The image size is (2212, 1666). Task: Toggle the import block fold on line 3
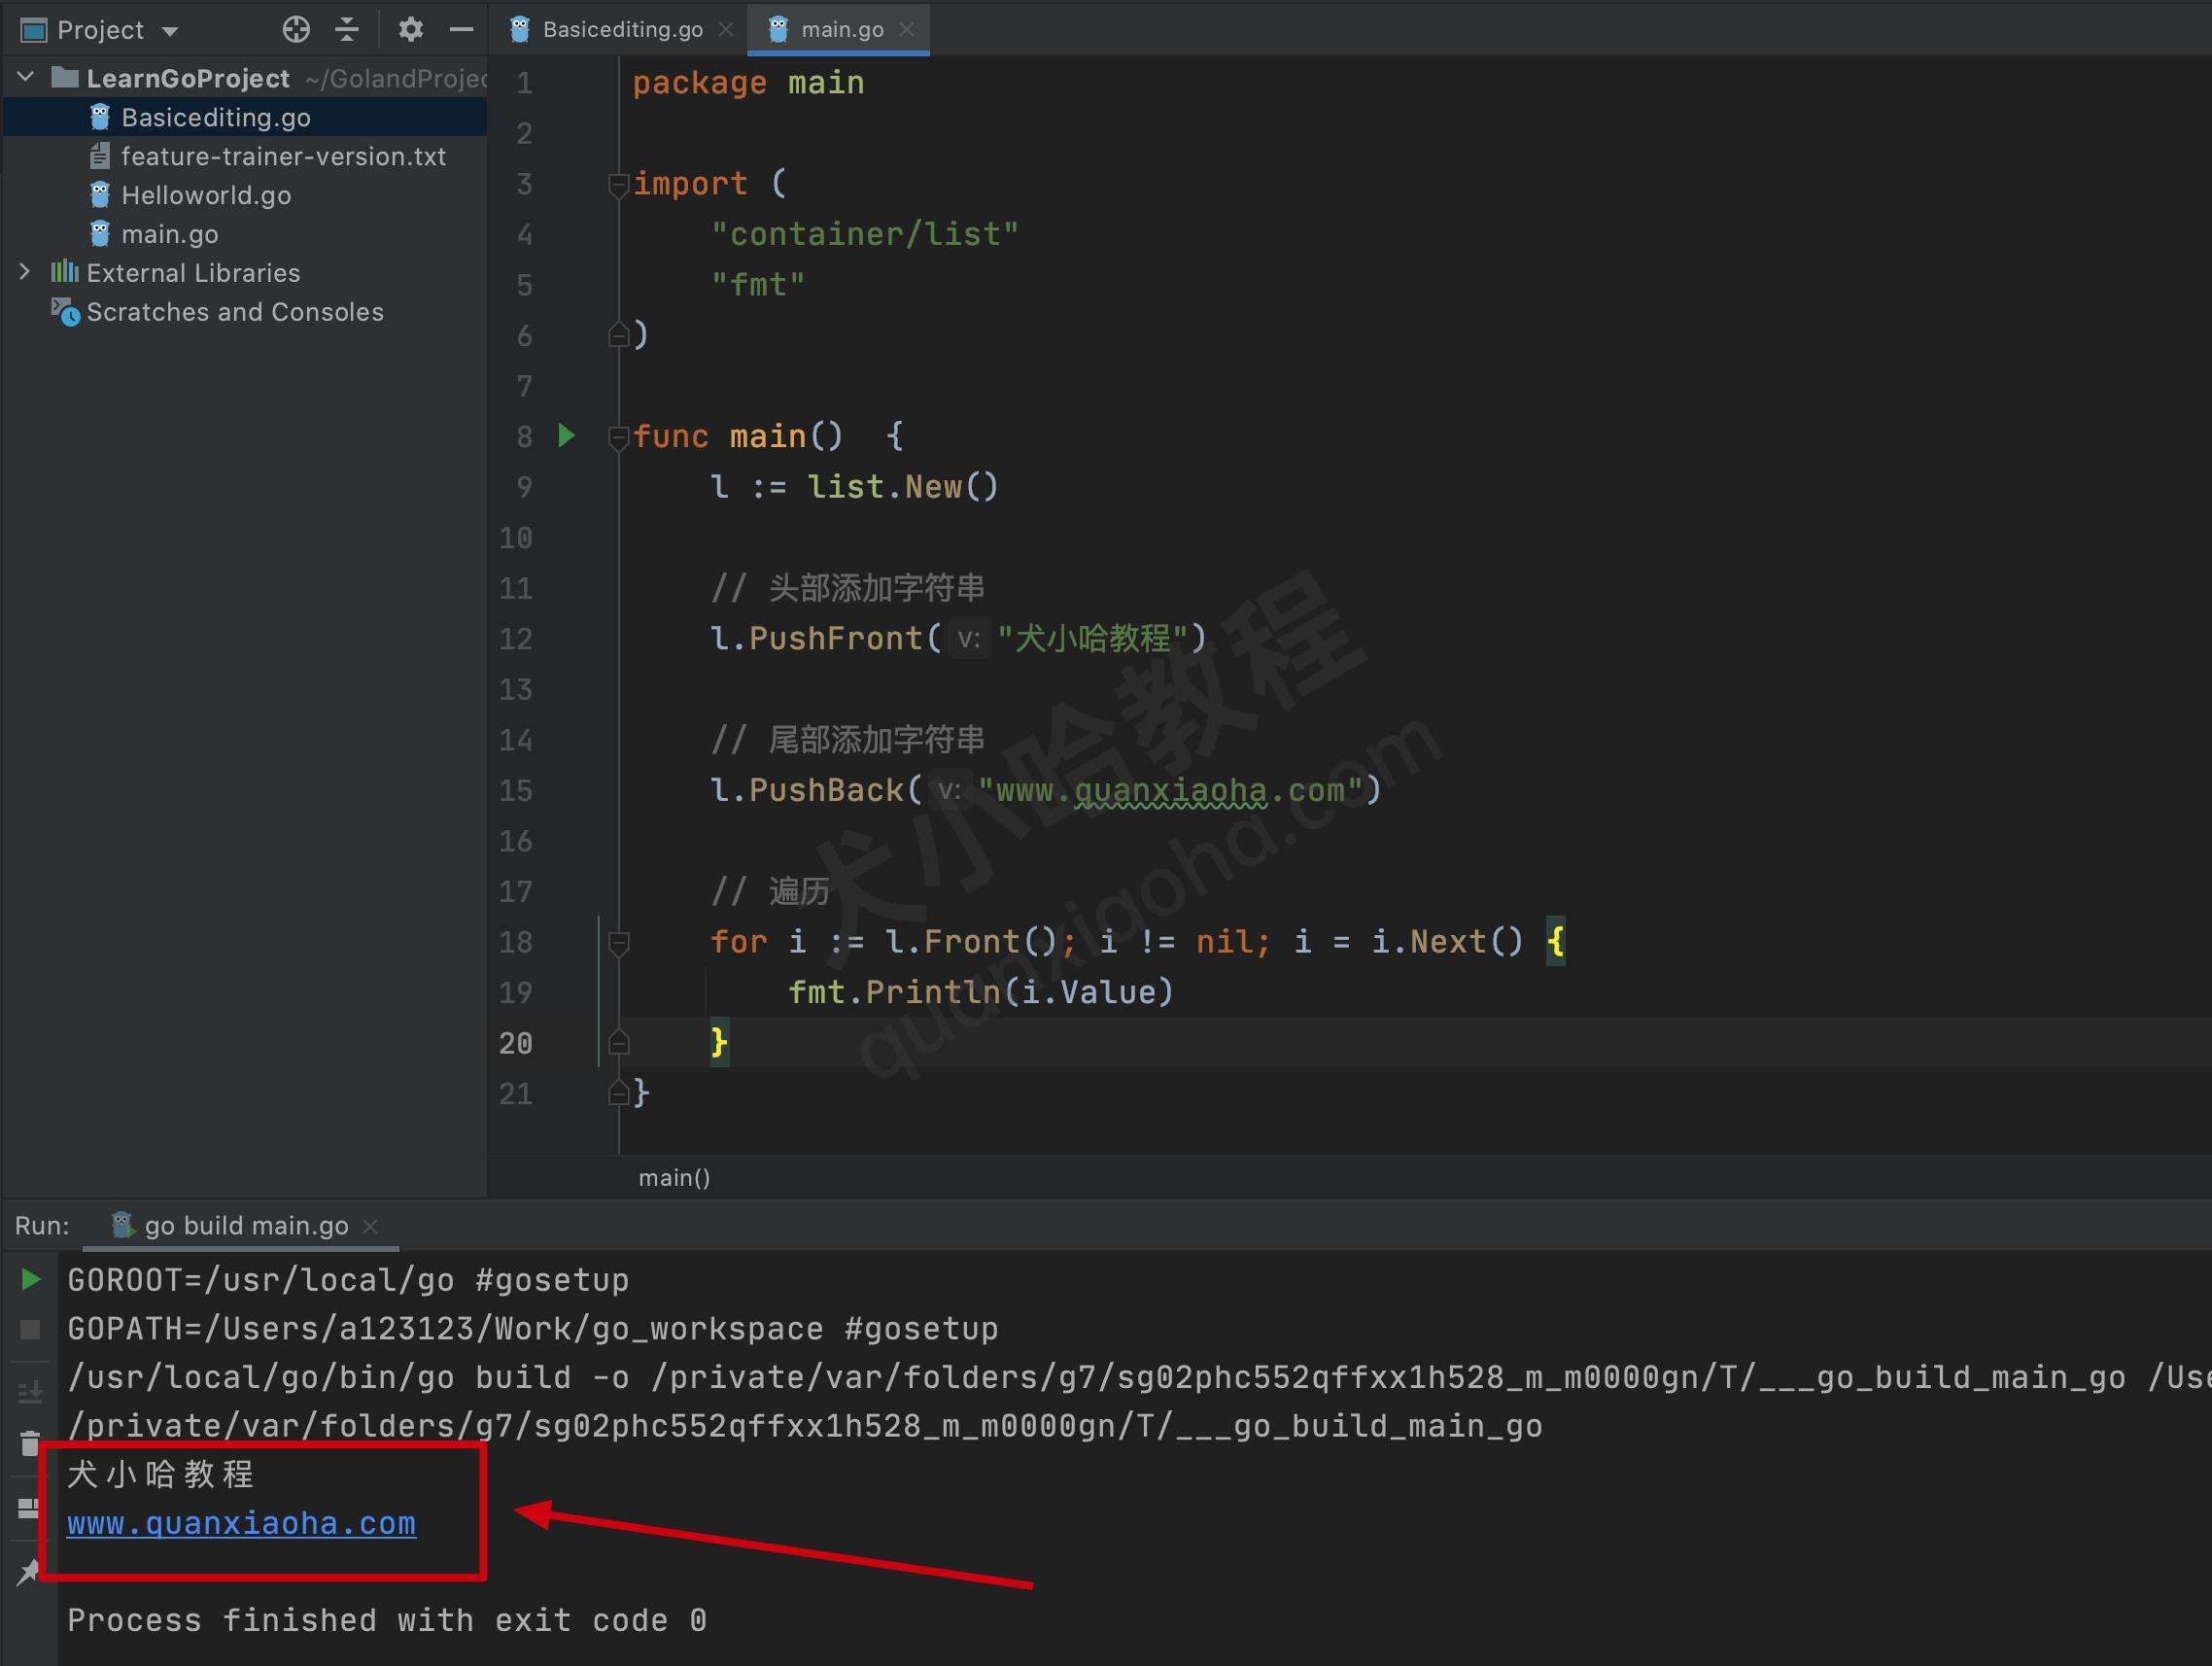[619, 186]
